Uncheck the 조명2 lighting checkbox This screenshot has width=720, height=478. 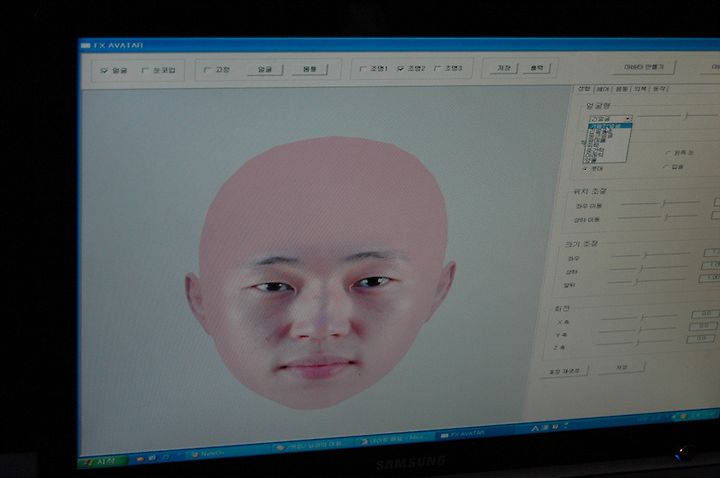coord(400,68)
